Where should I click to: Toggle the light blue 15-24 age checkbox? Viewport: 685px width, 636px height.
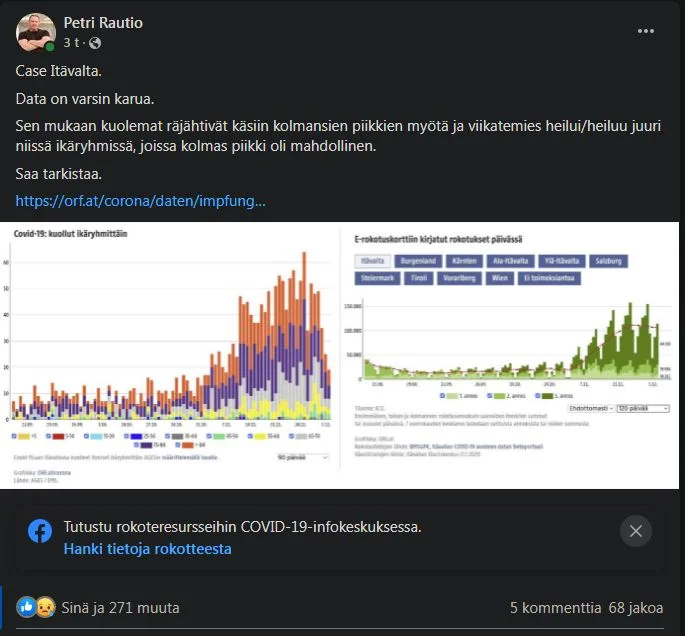click(86, 436)
